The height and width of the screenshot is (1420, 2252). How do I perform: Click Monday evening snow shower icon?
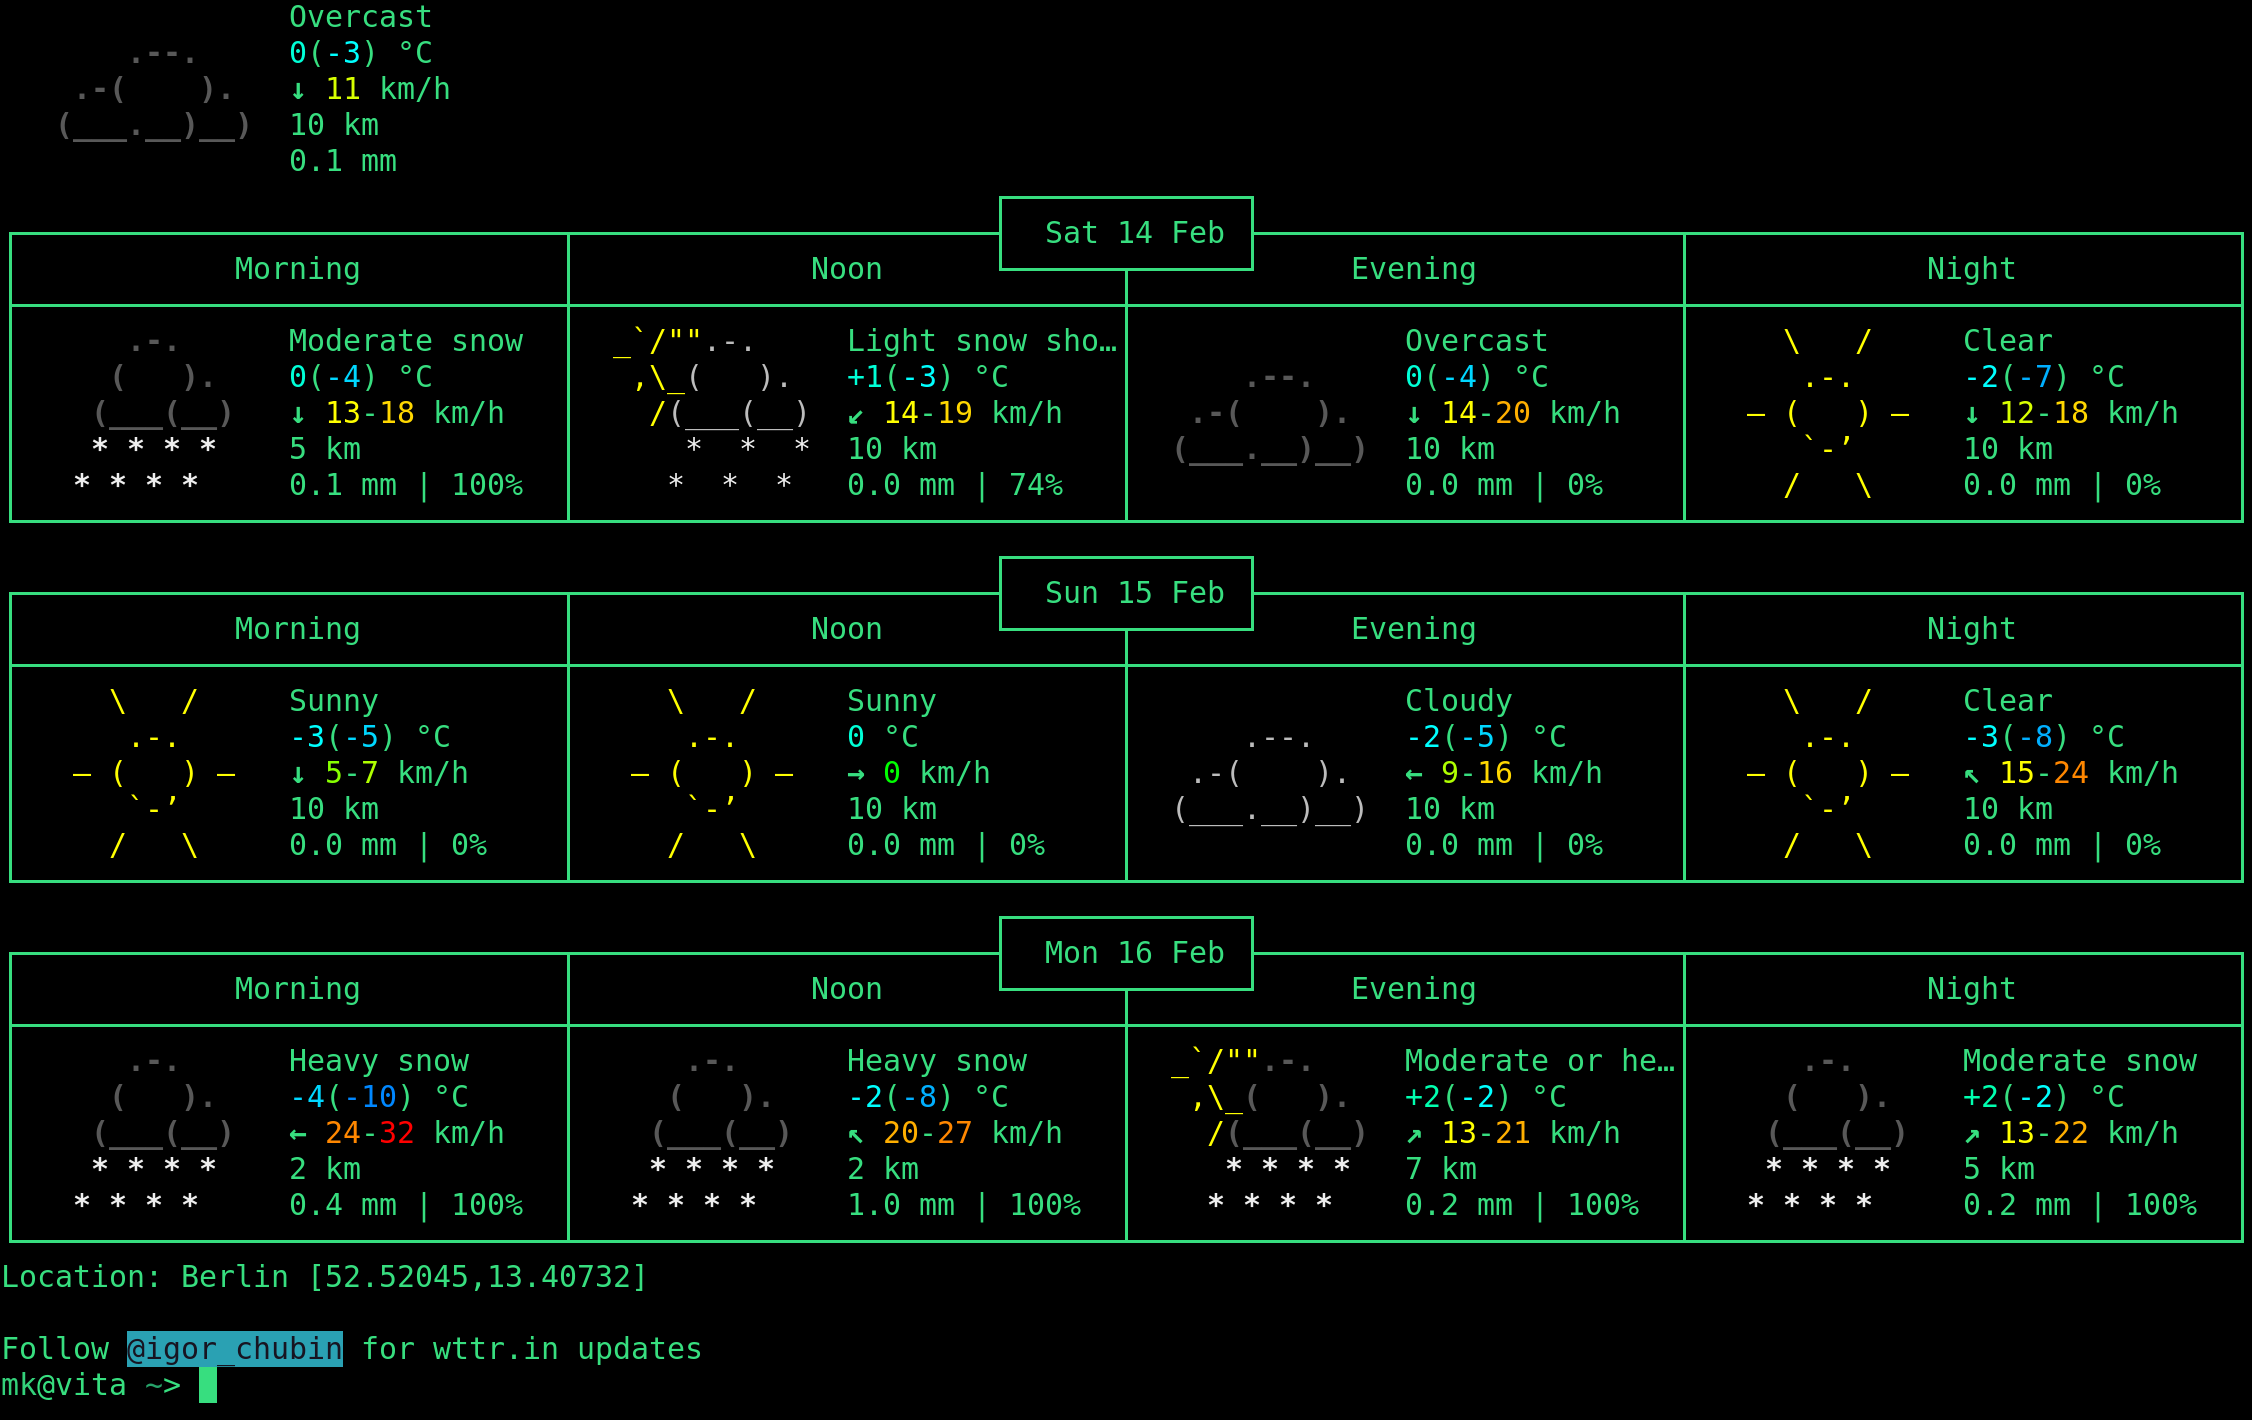1270,1132
